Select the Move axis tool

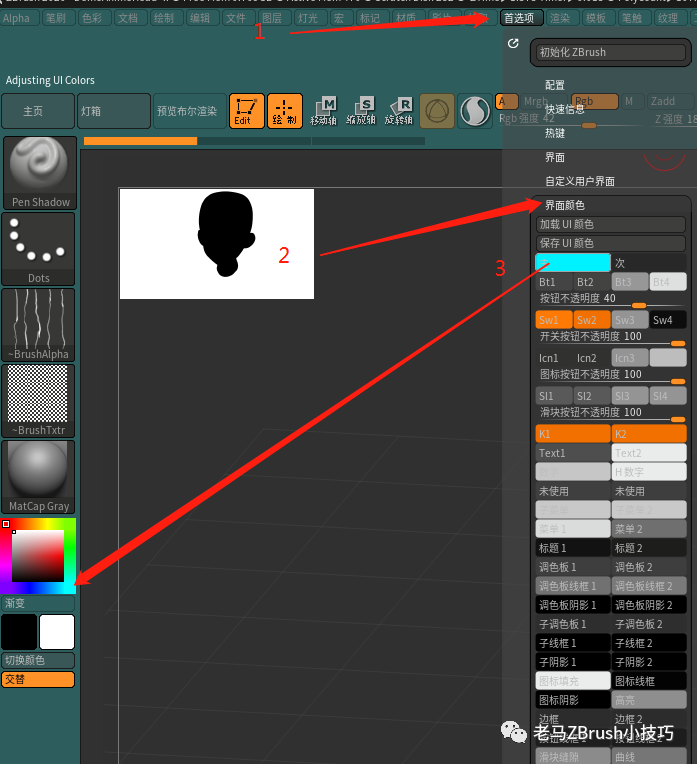[324, 111]
